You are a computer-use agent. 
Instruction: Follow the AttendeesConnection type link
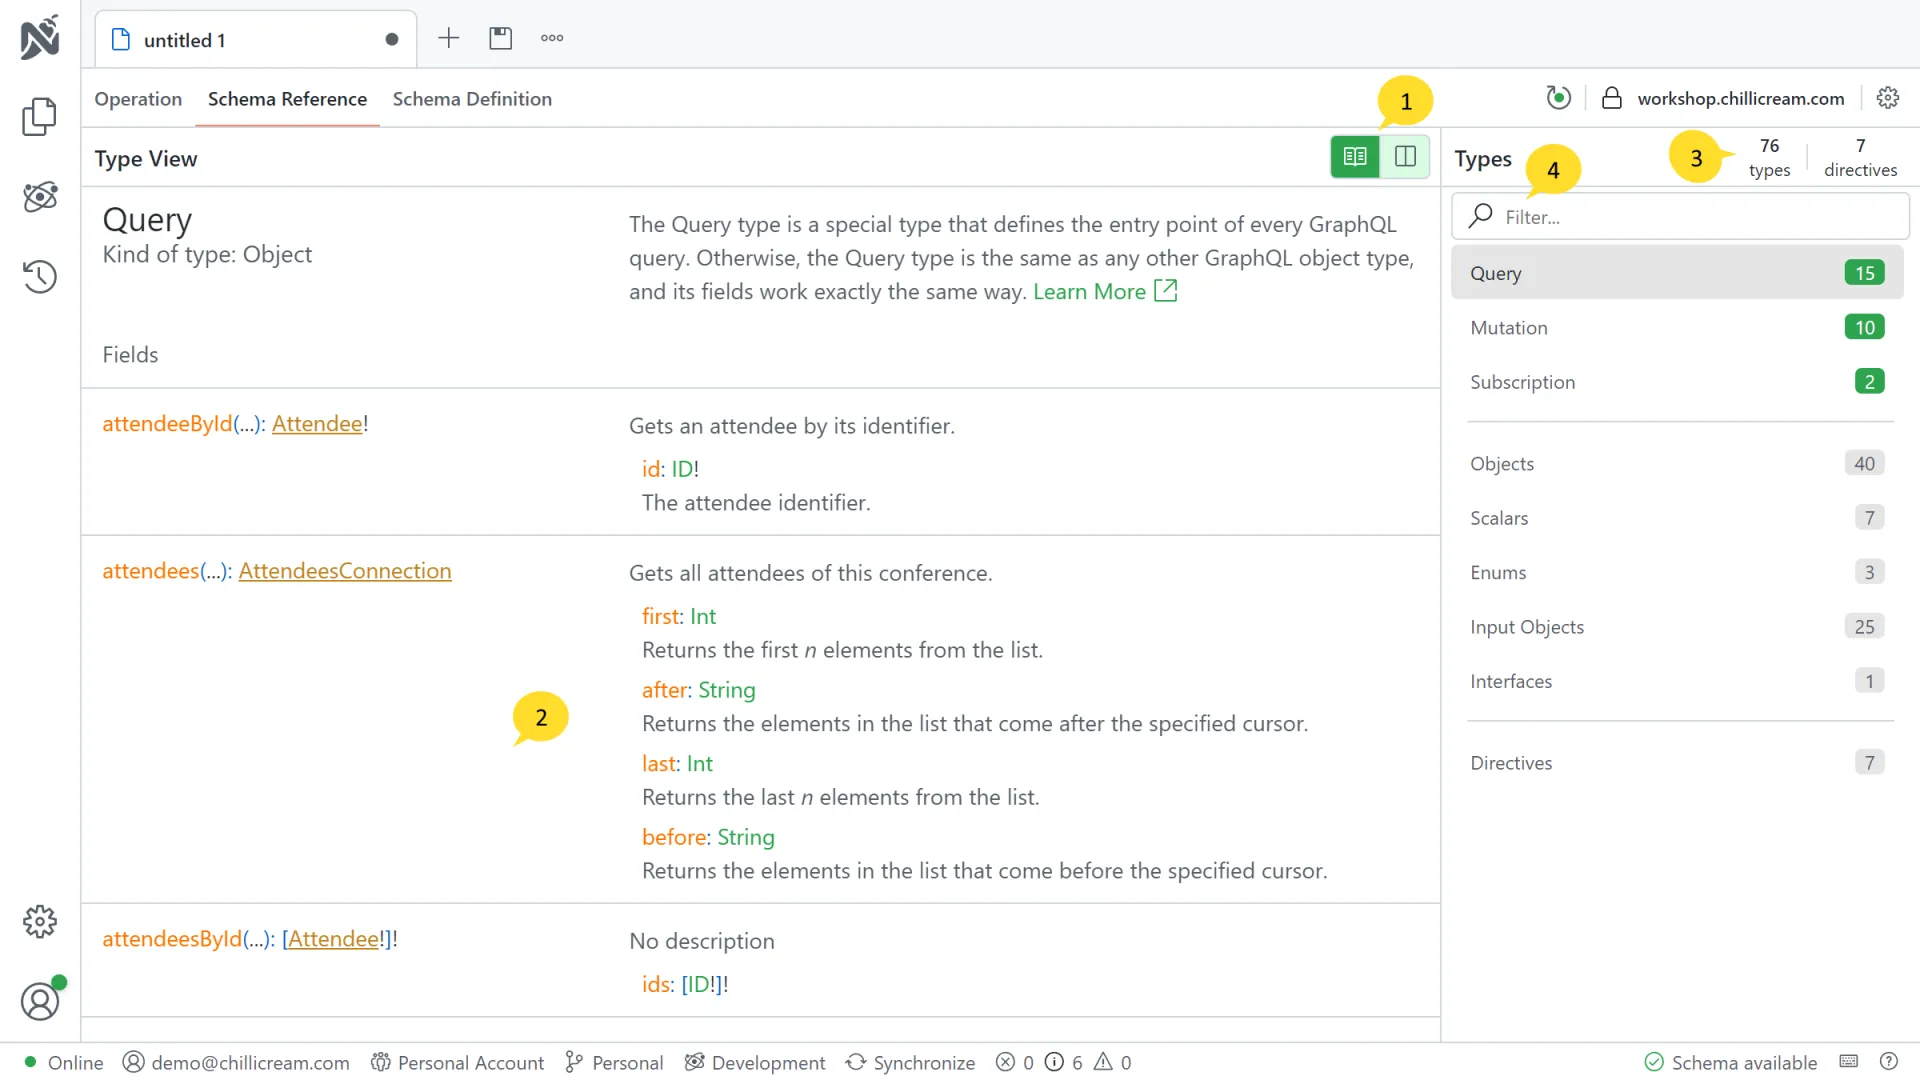tap(345, 571)
